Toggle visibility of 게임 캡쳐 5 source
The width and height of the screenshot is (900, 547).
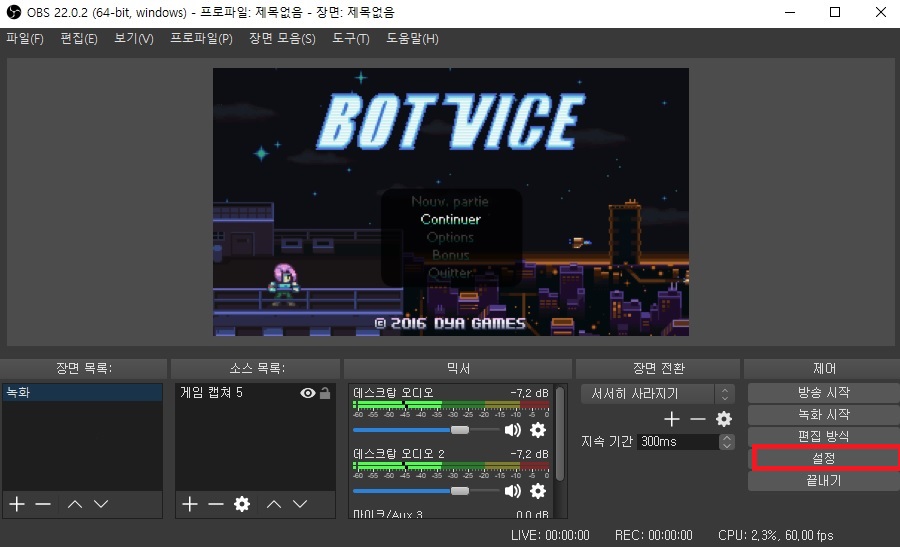(308, 393)
